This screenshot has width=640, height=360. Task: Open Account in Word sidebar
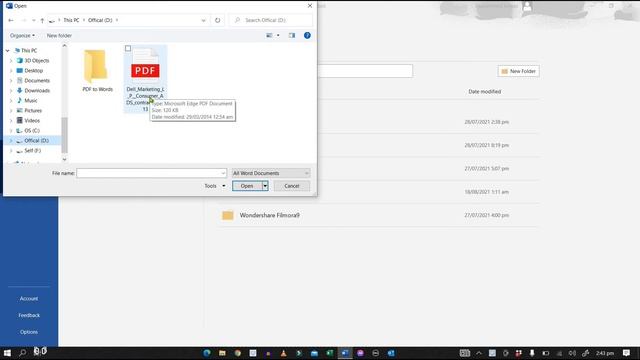29,299
